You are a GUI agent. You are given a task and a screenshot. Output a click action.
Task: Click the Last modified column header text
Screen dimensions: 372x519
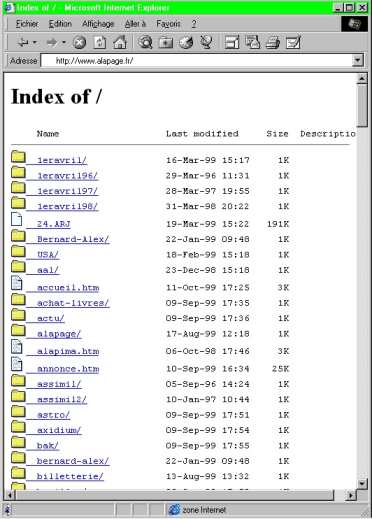point(202,134)
